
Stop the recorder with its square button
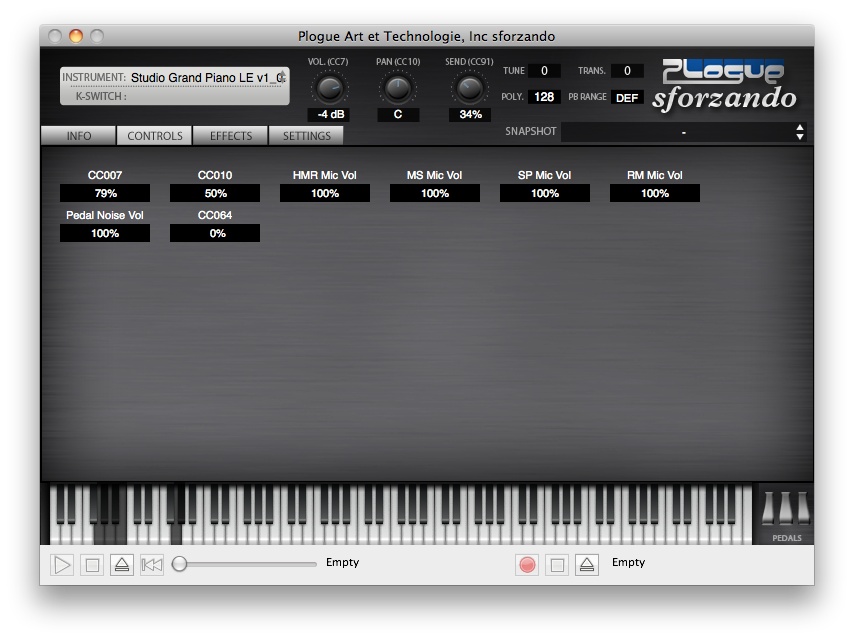(x=557, y=565)
